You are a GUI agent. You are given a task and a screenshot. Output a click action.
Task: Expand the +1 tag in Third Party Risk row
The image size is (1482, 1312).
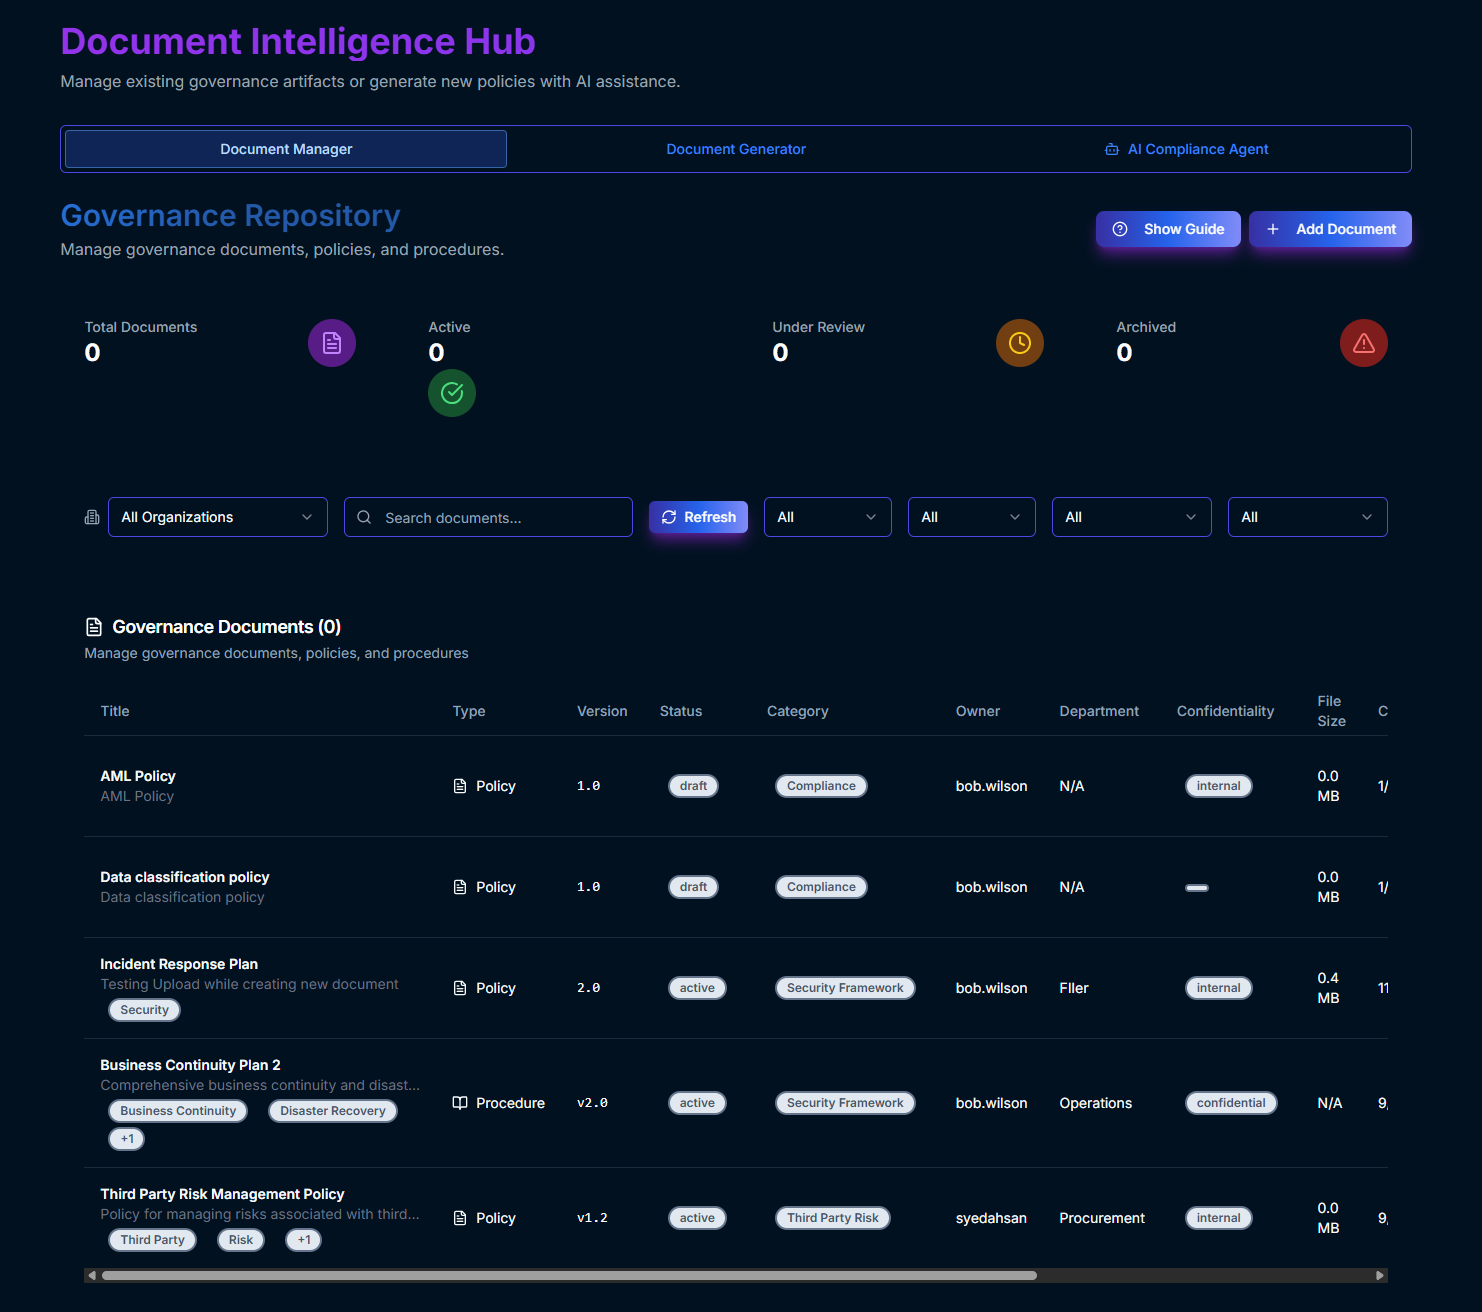point(304,1240)
